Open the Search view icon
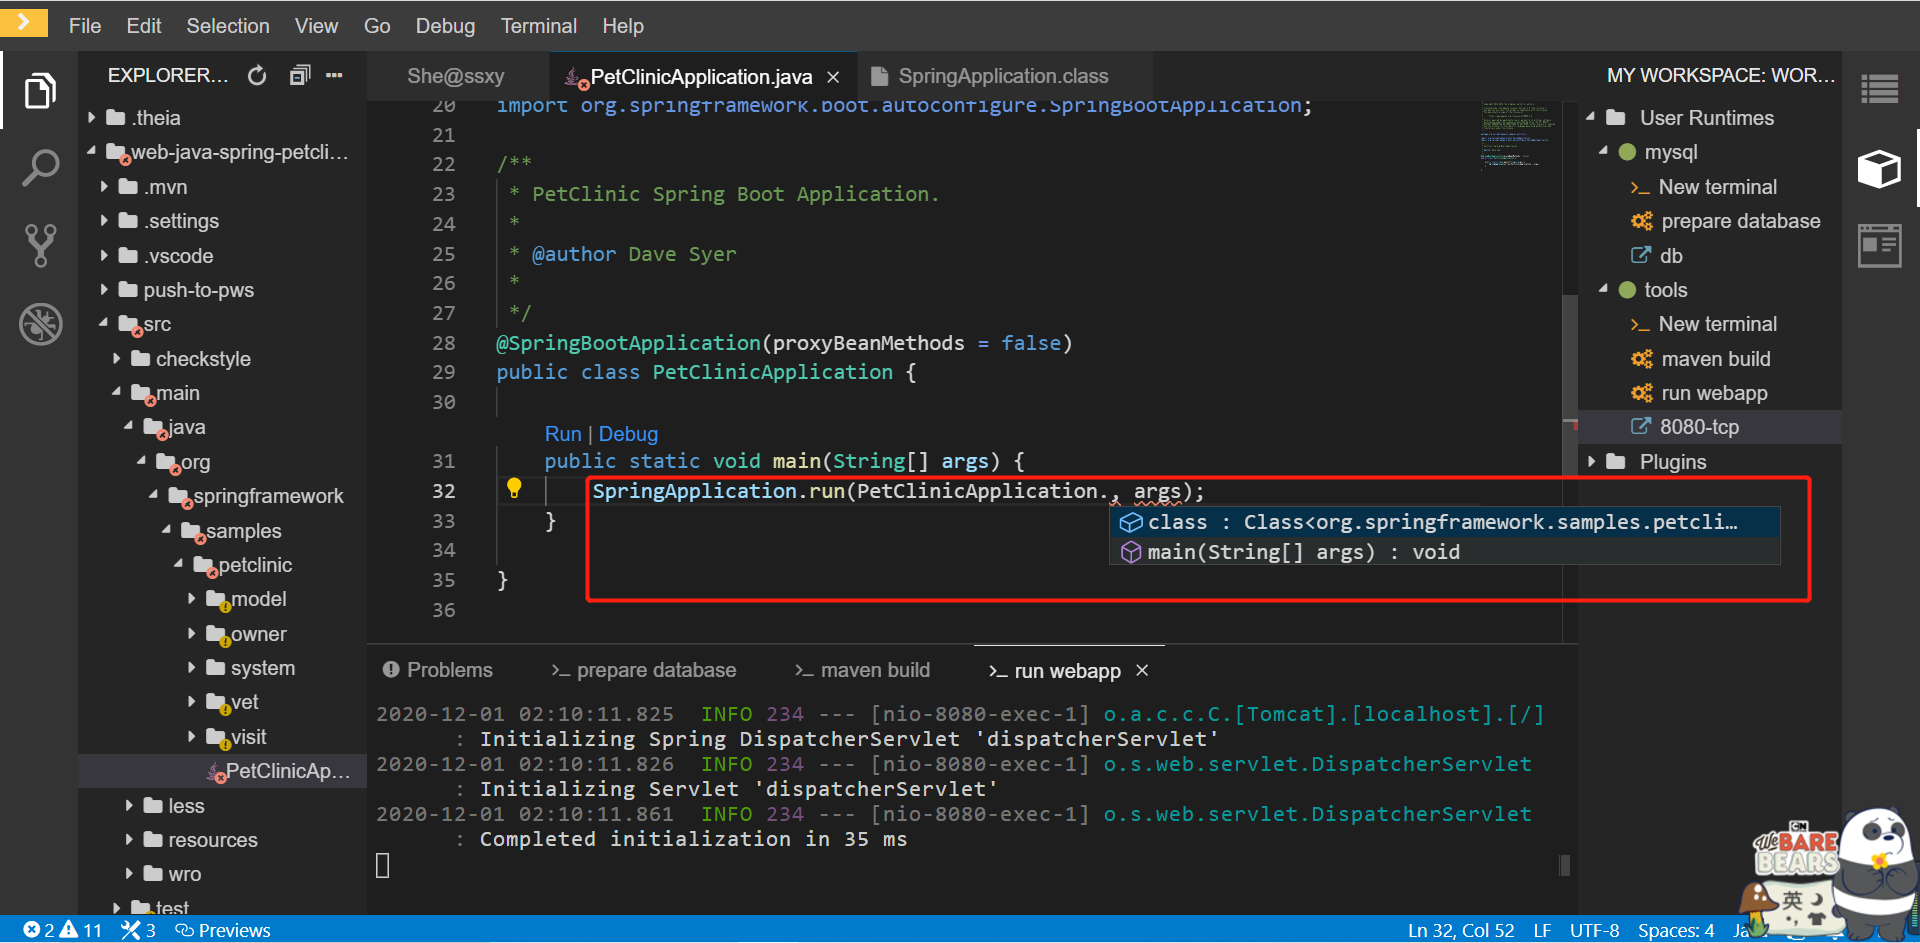The width and height of the screenshot is (1920, 943). (x=40, y=168)
